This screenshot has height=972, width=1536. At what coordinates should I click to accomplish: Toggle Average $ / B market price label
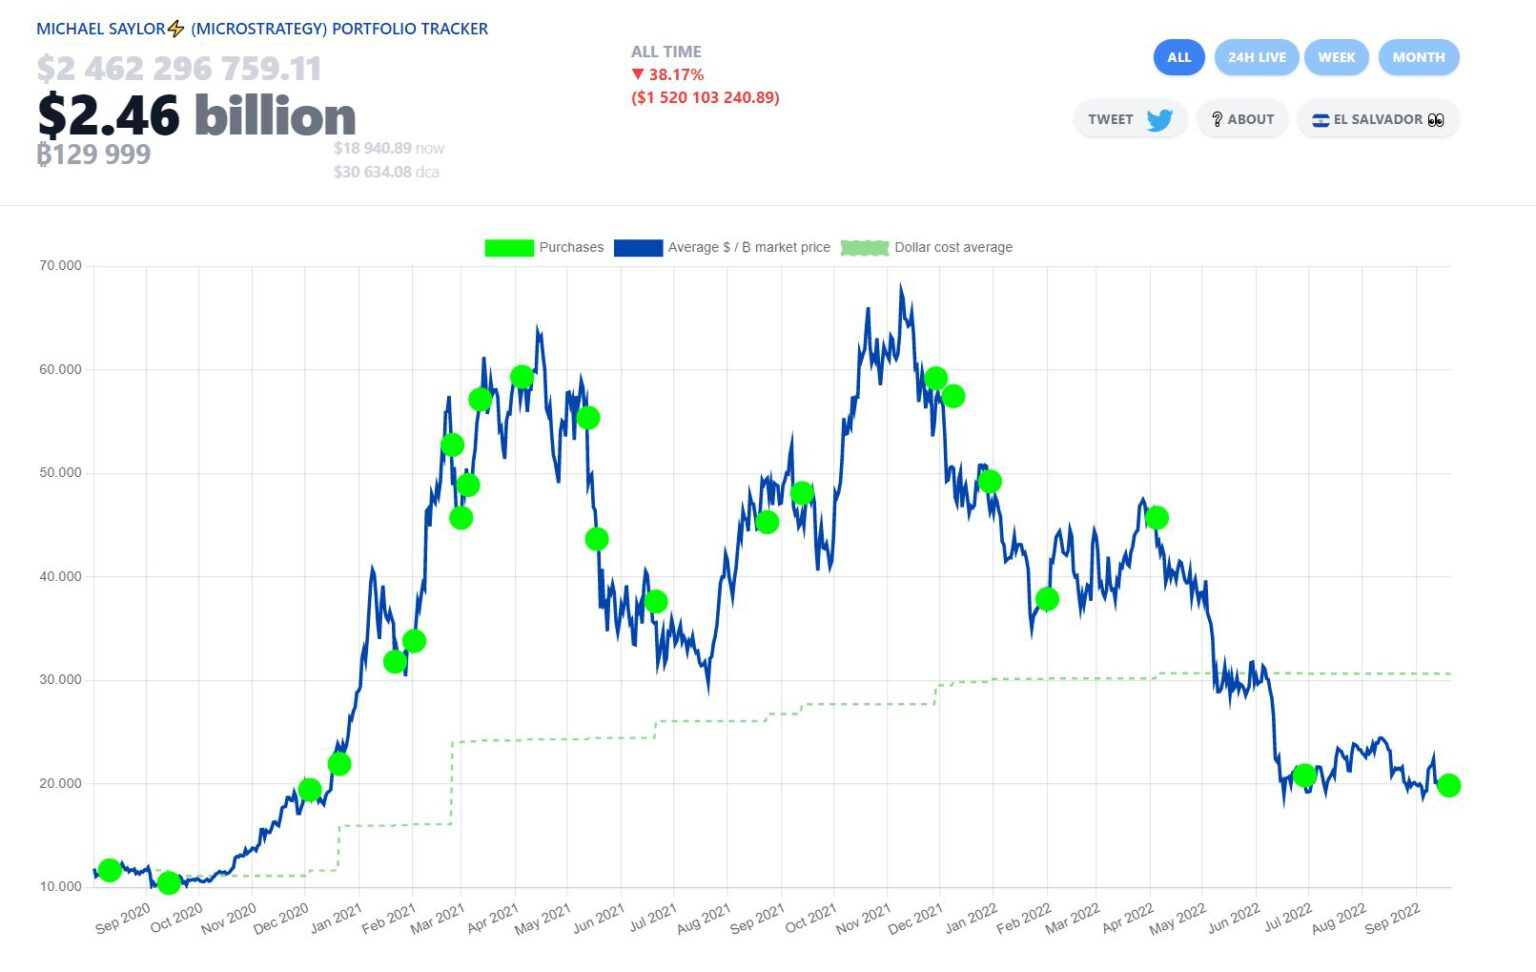[748, 247]
